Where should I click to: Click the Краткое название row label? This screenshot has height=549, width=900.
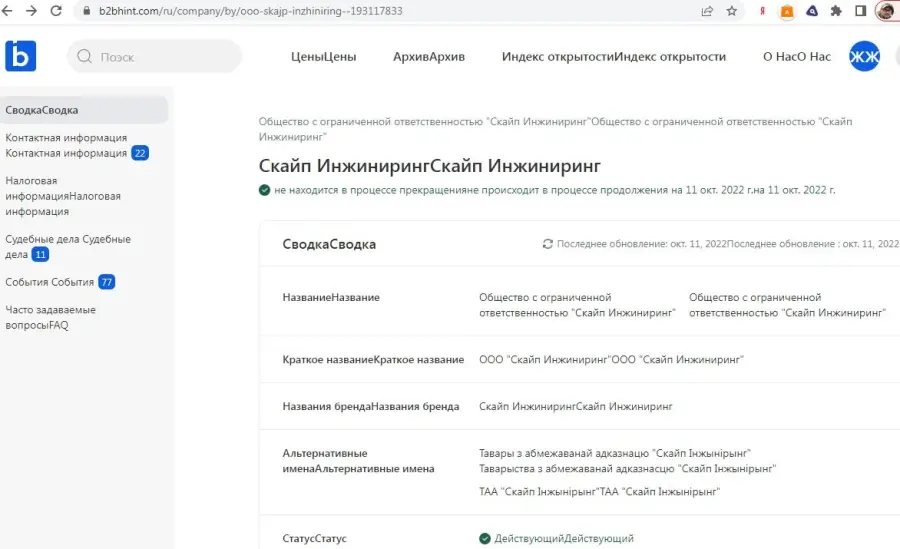point(373,359)
